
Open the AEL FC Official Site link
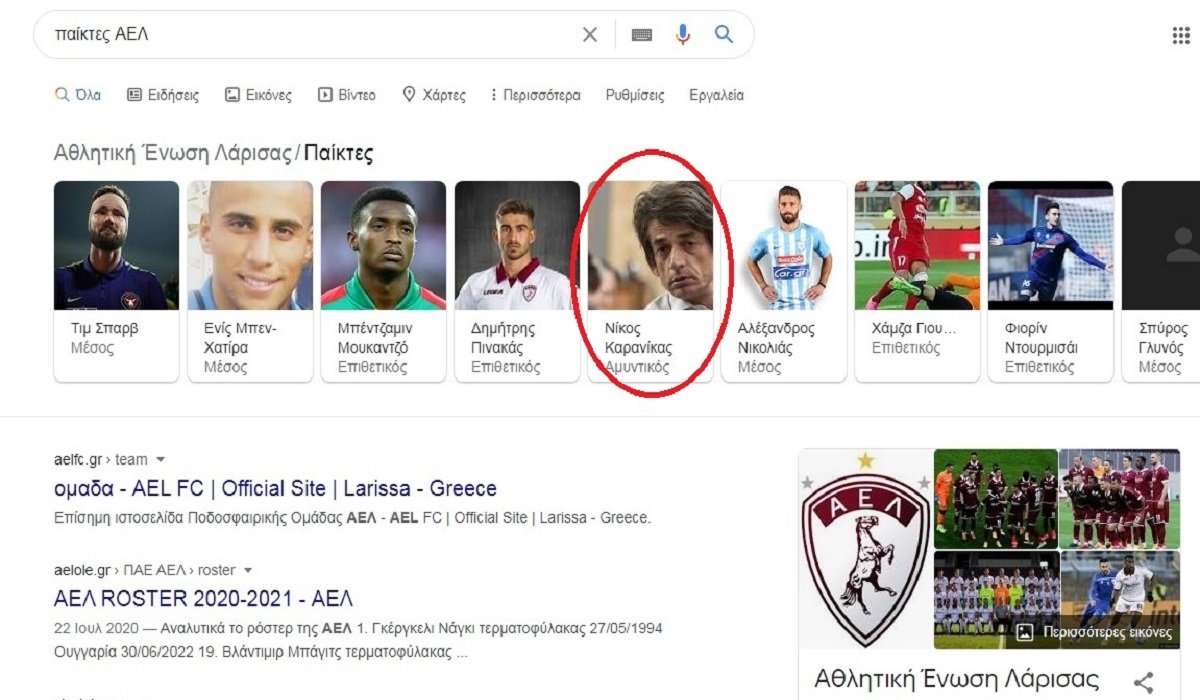[275, 489]
